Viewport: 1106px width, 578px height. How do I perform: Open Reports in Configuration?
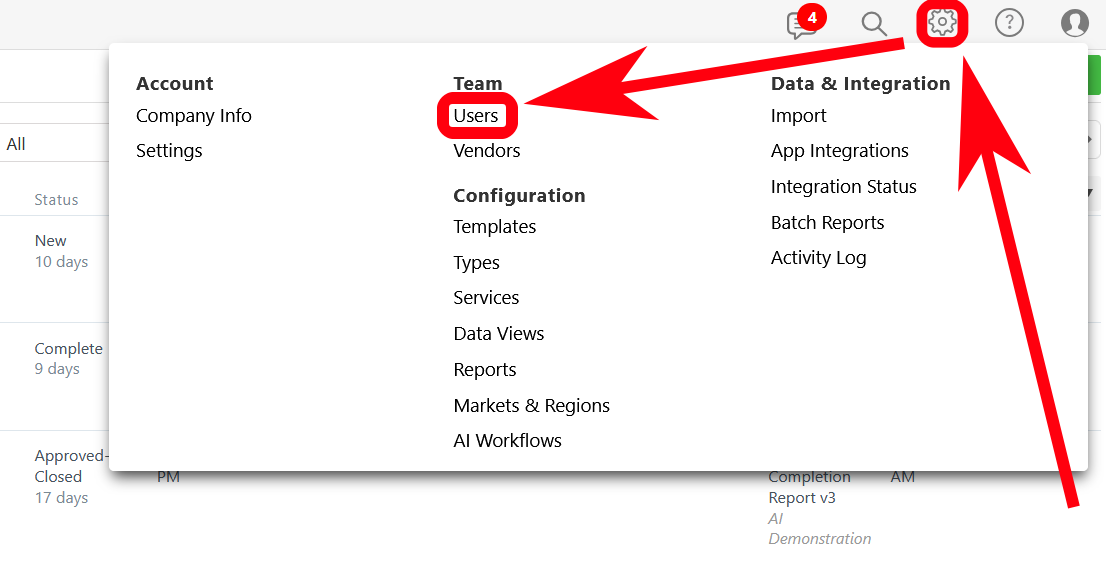485,370
